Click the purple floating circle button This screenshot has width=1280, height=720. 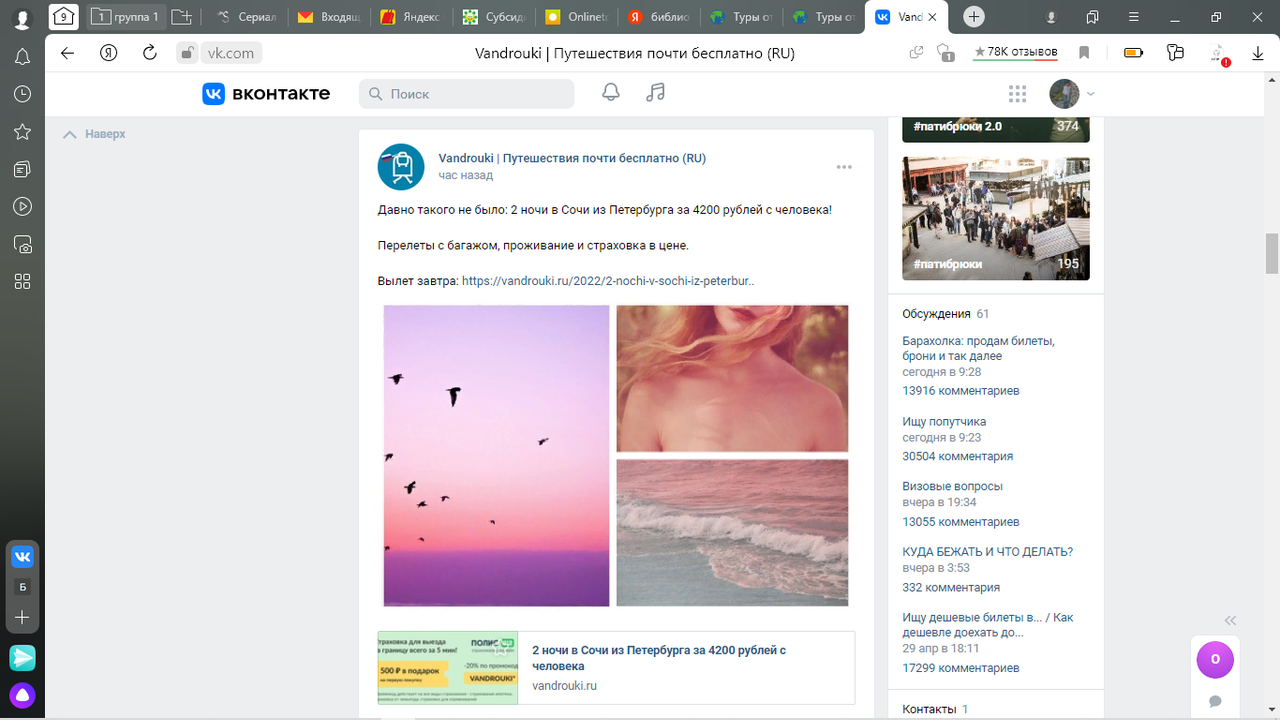coord(1215,659)
